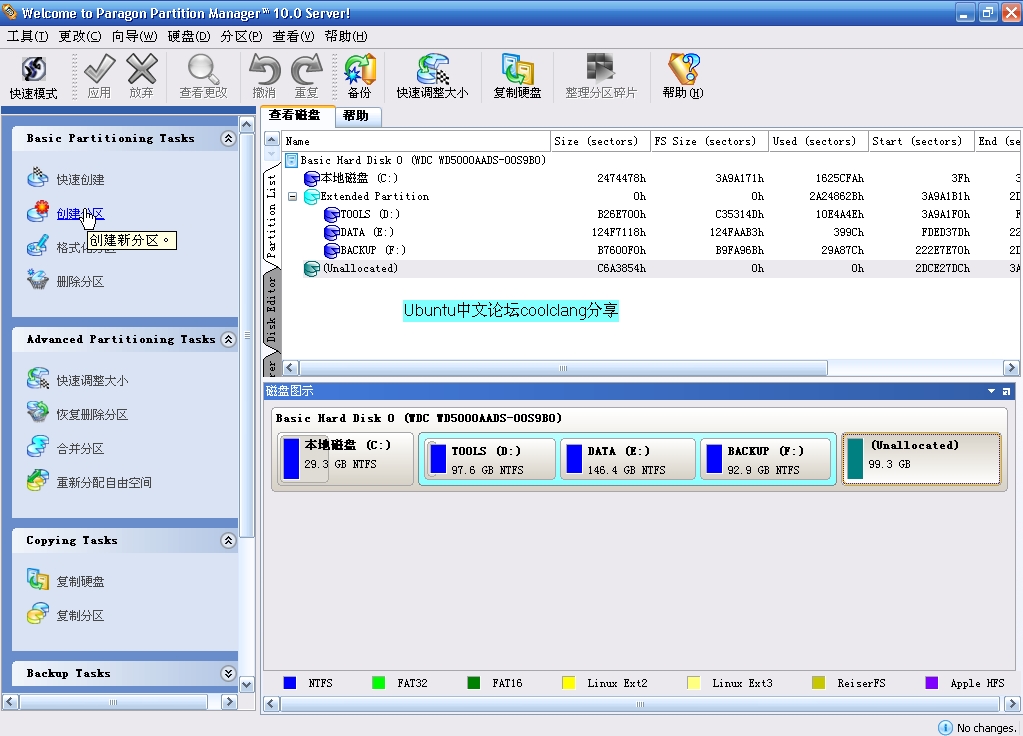Open the 更改(C) menu

pos(80,37)
